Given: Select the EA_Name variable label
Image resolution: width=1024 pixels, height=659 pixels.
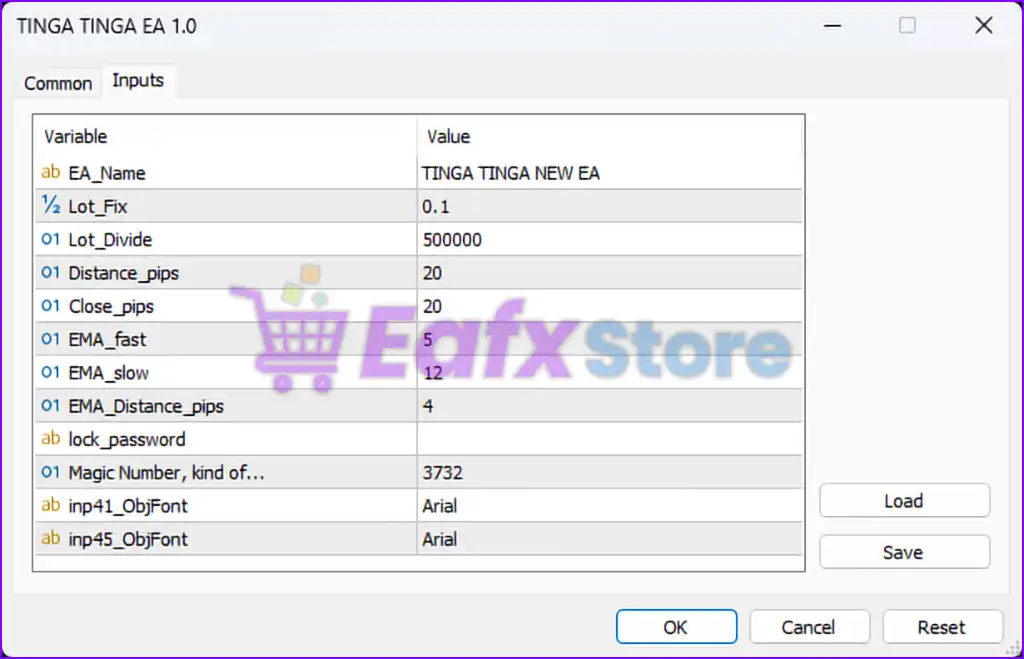Looking at the screenshot, I should 107,173.
